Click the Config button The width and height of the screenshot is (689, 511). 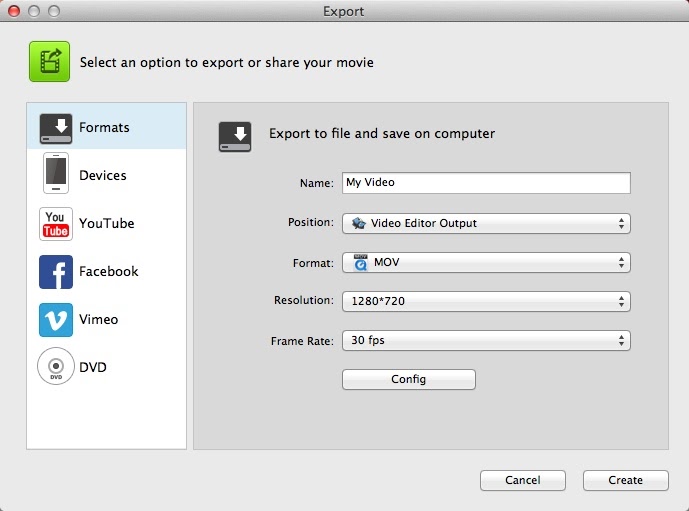click(x=409, y=379)
